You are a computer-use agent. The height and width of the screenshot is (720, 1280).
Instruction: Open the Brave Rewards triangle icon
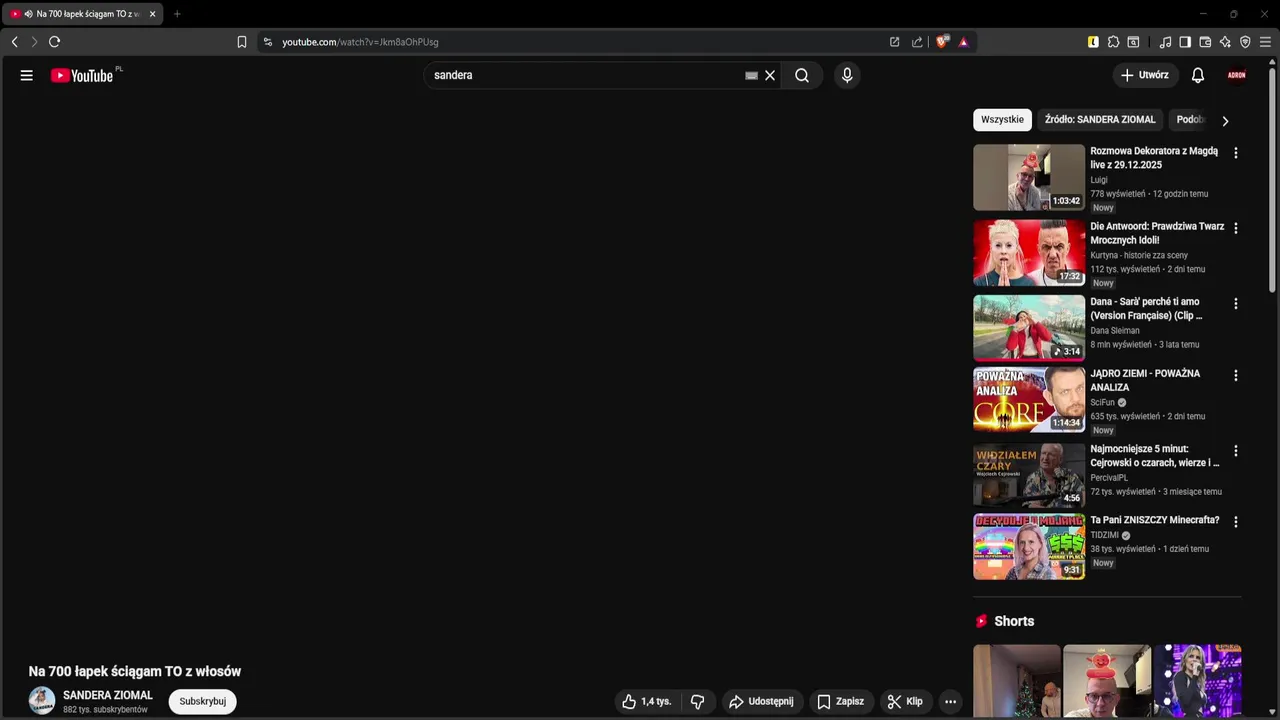point(963,42)
